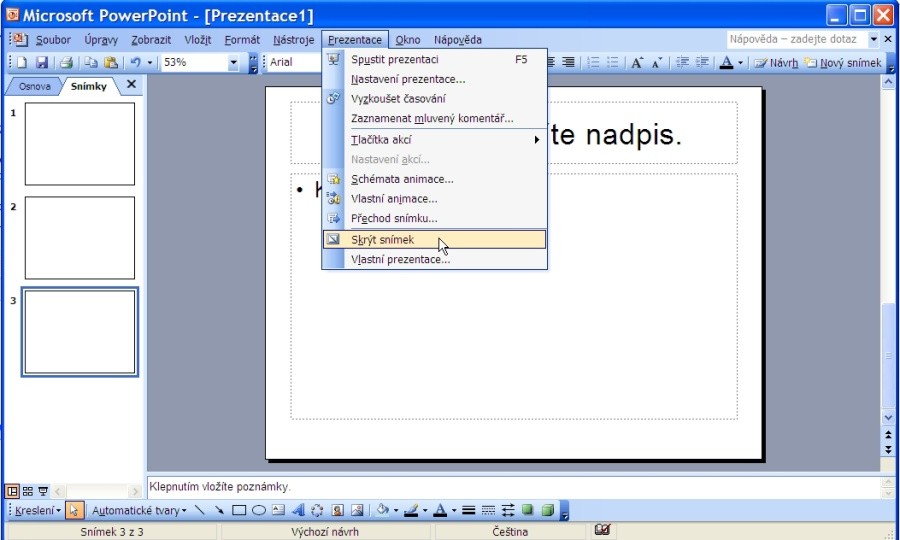Select the Oval drawing tool

(x=259, y=510)
